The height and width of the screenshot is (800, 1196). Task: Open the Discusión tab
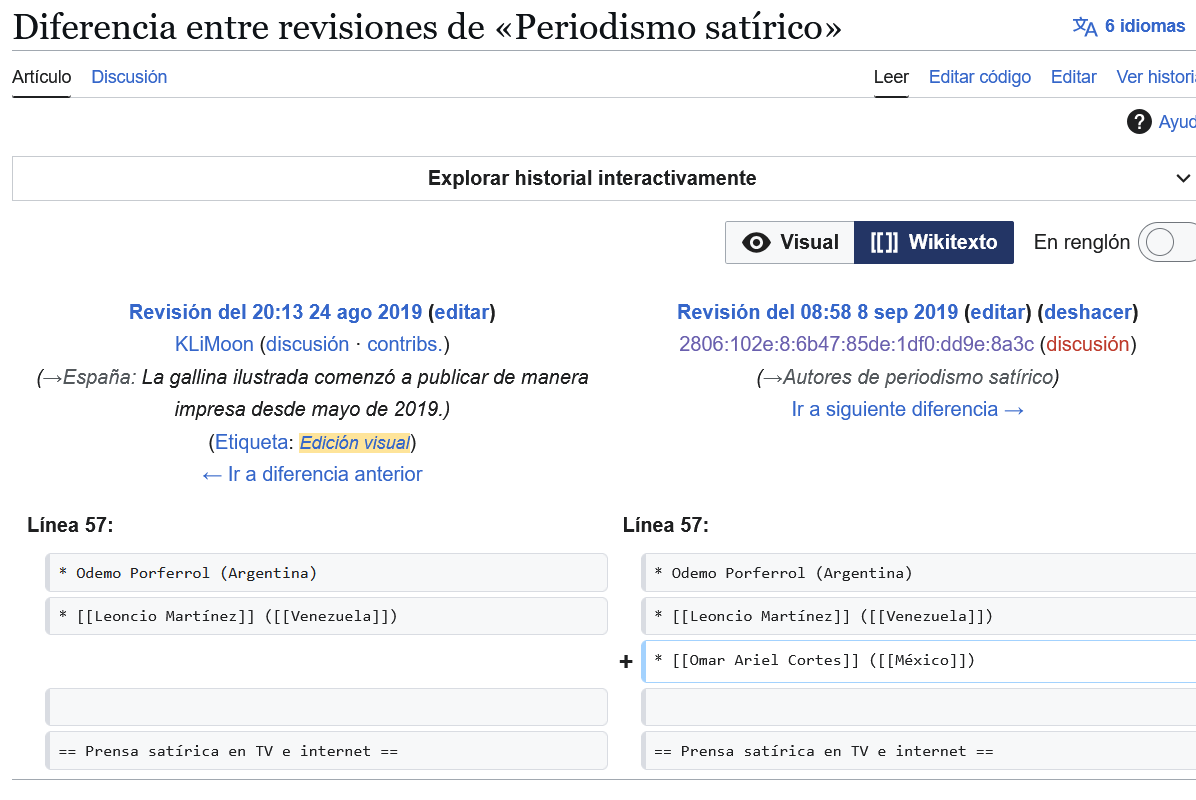(129, 77)
